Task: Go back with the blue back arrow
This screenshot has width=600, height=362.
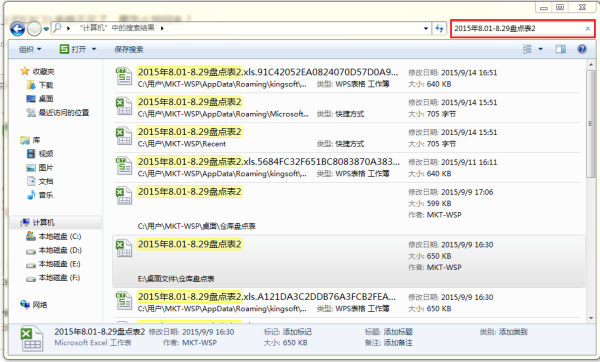Action: 17,29
